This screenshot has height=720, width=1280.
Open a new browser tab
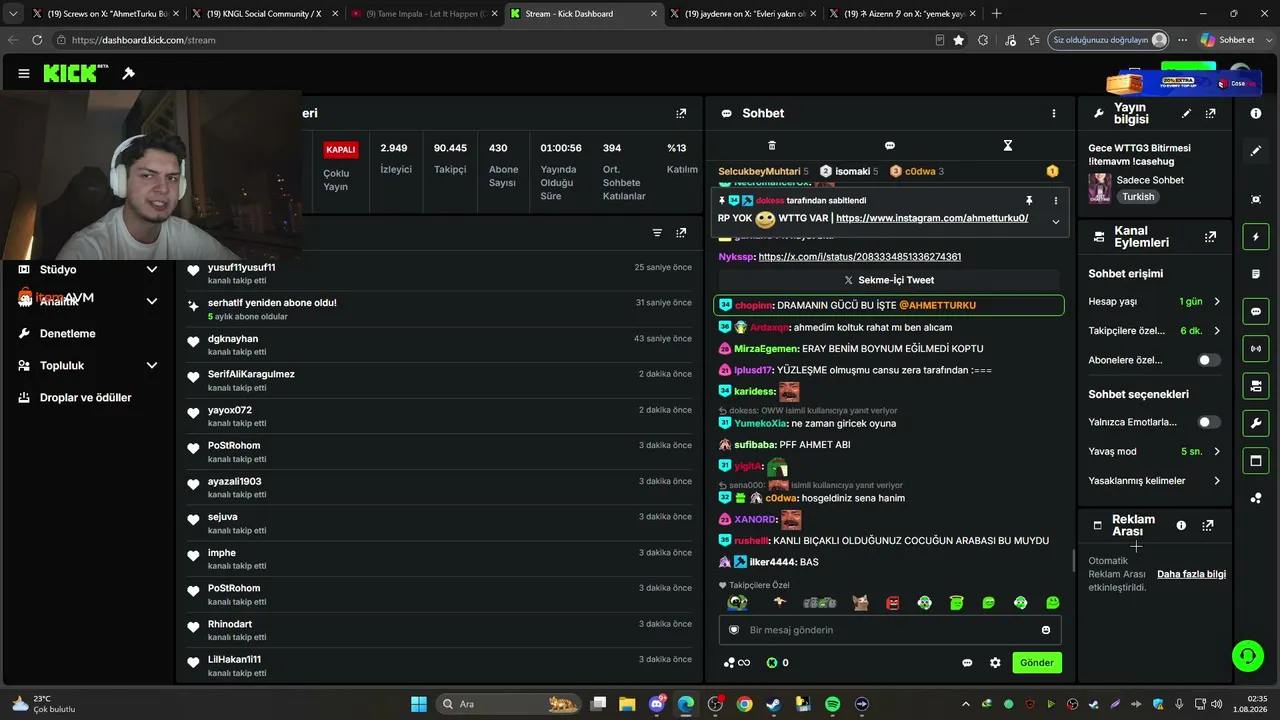[996, 14]
